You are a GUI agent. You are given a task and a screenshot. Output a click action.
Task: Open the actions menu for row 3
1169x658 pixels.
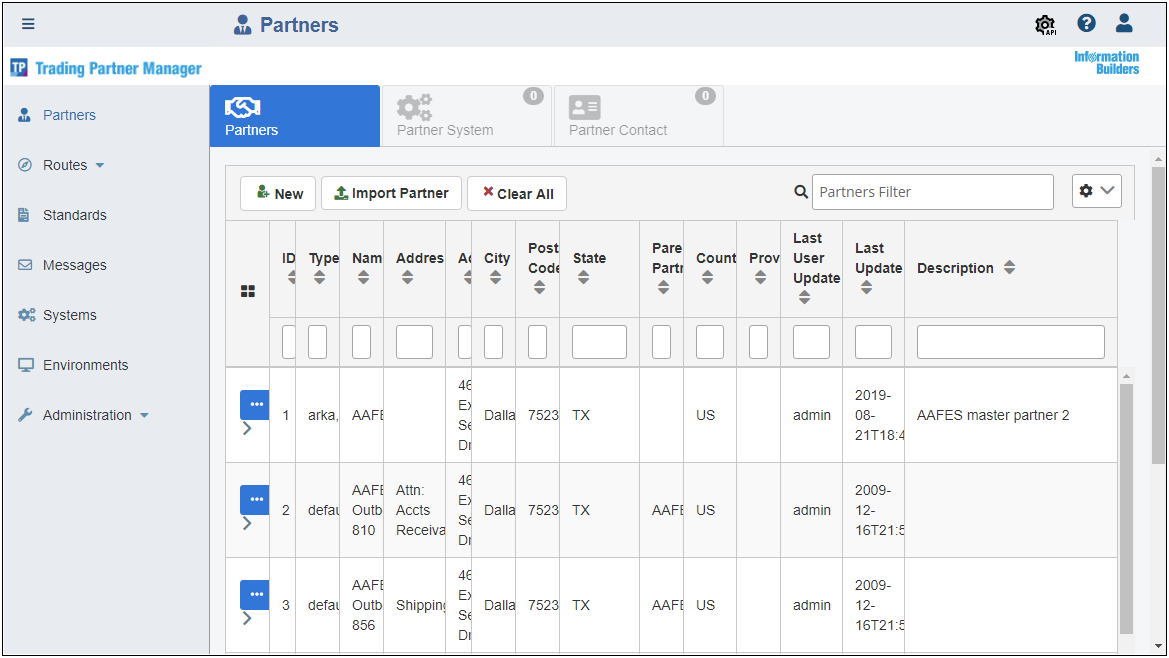[255, 595]
